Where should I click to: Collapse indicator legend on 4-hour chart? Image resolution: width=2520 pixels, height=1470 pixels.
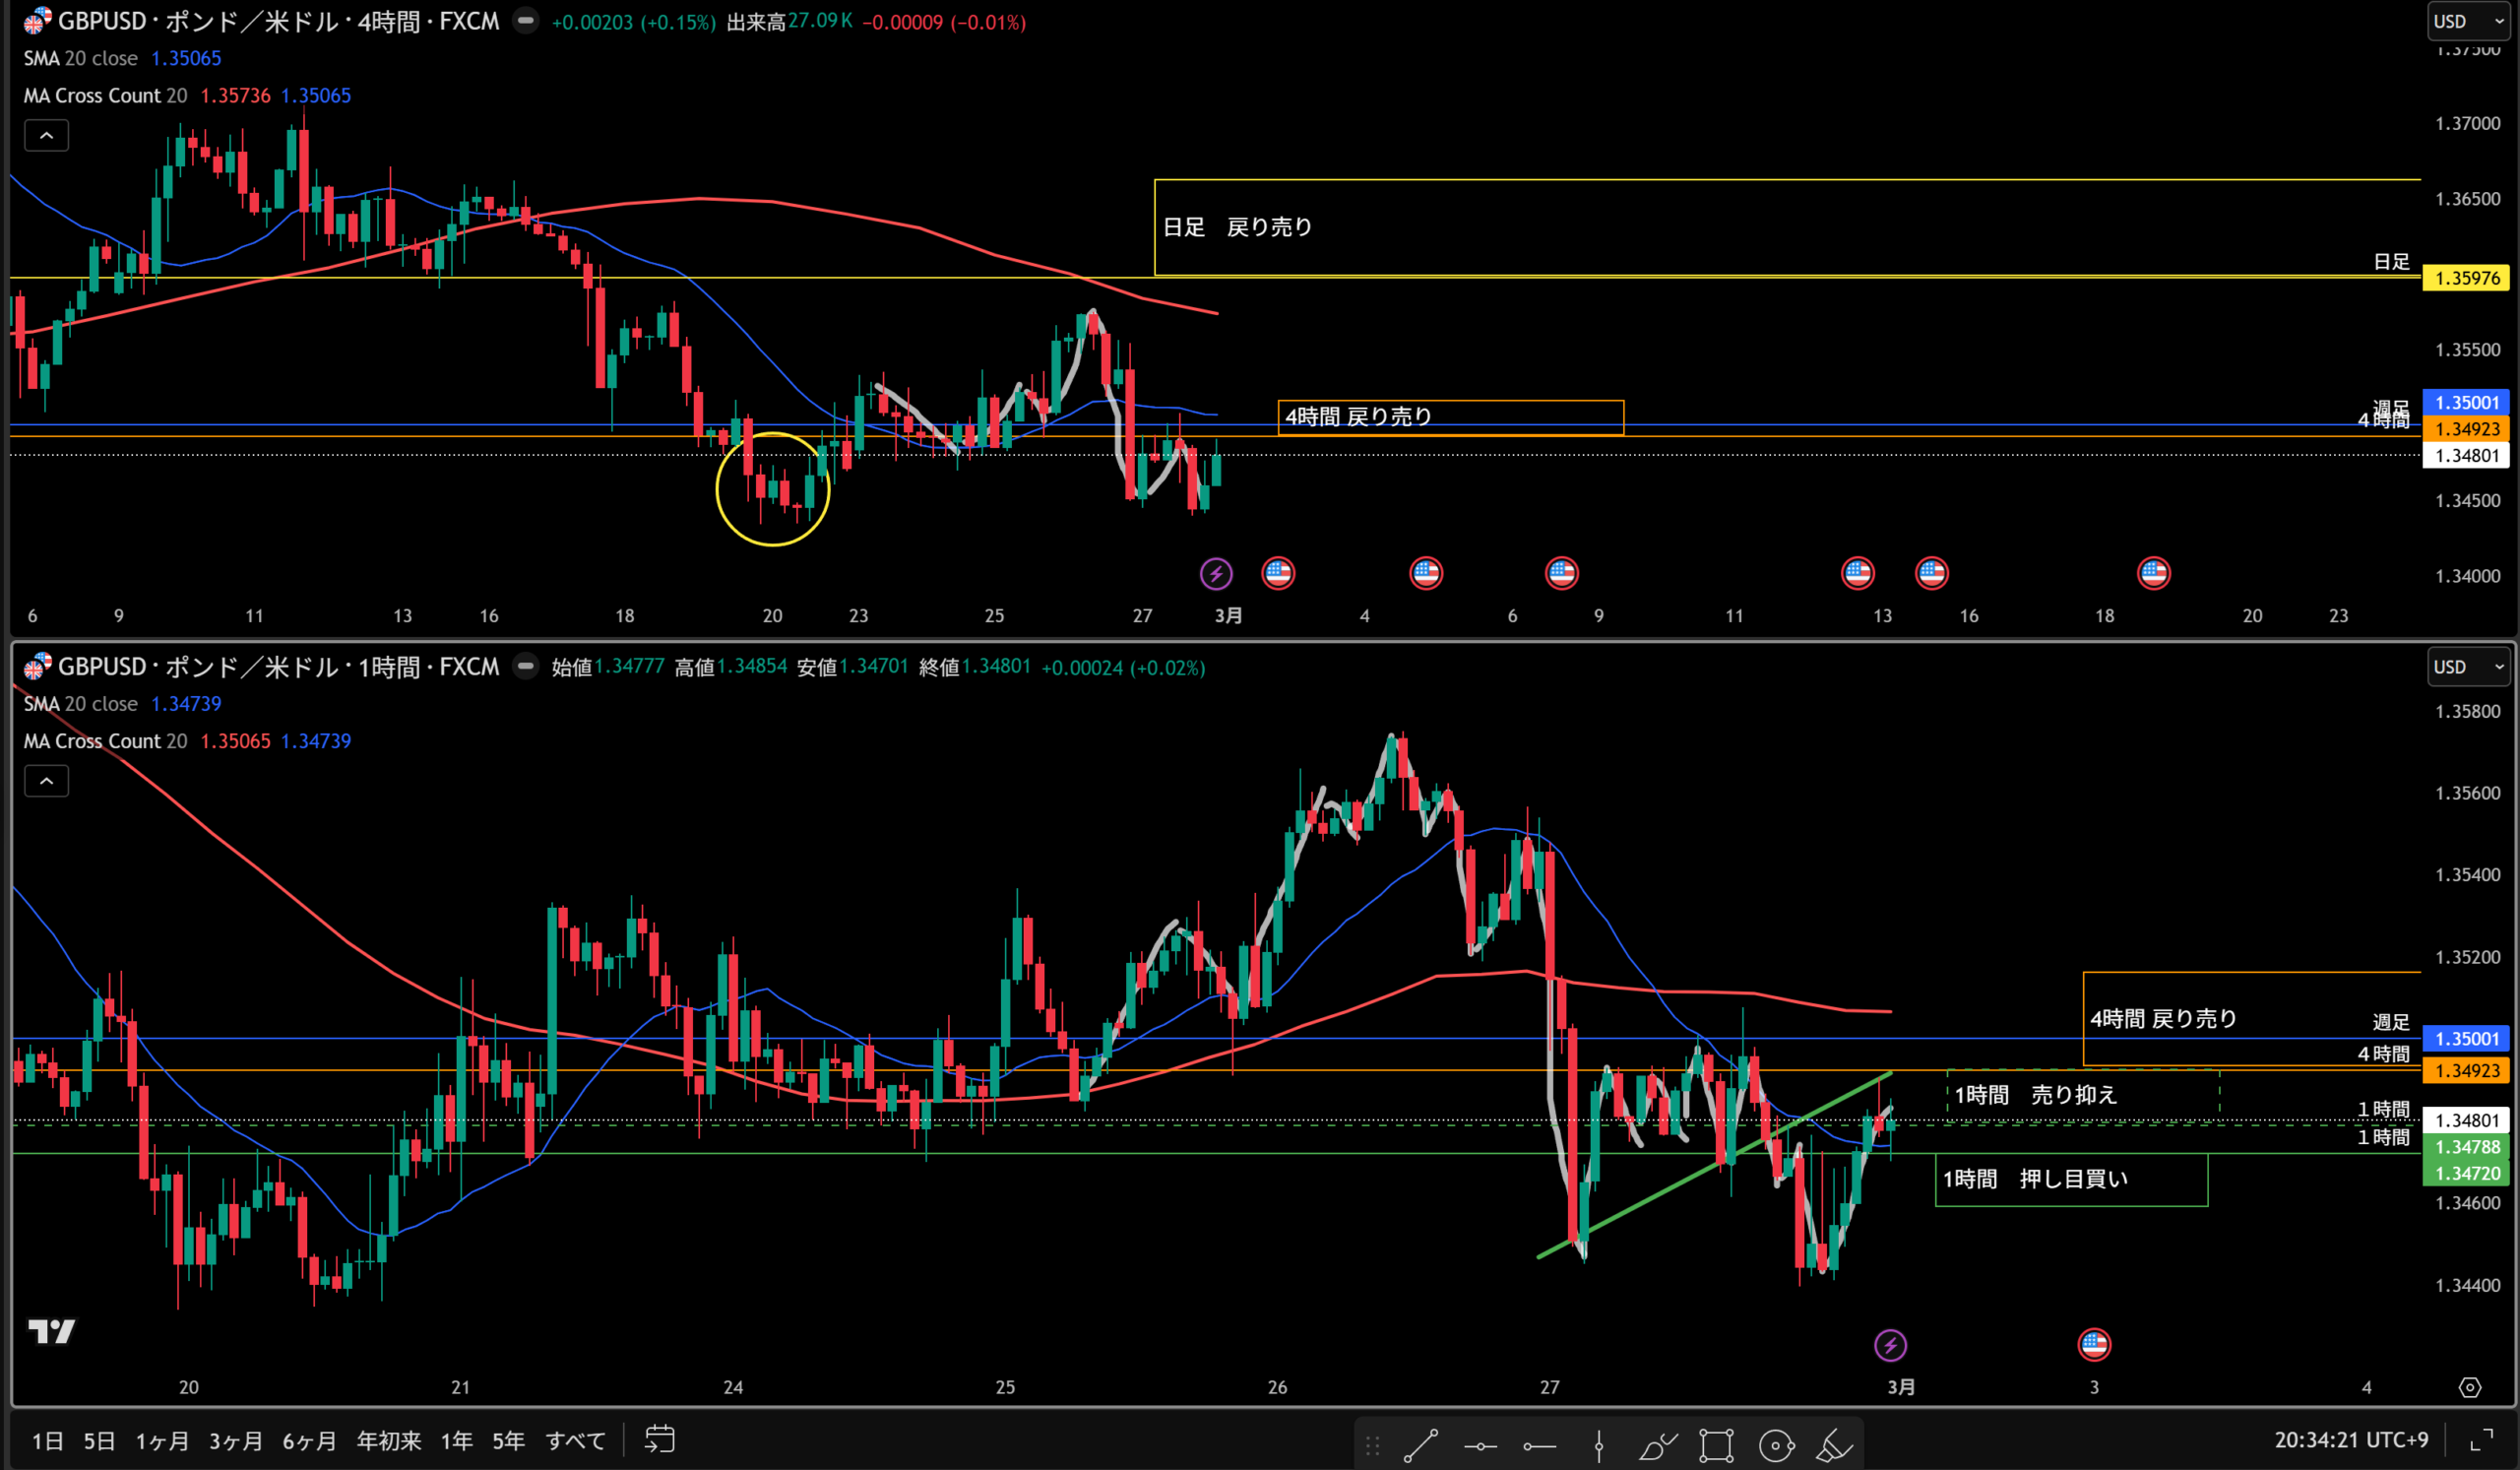46,135
